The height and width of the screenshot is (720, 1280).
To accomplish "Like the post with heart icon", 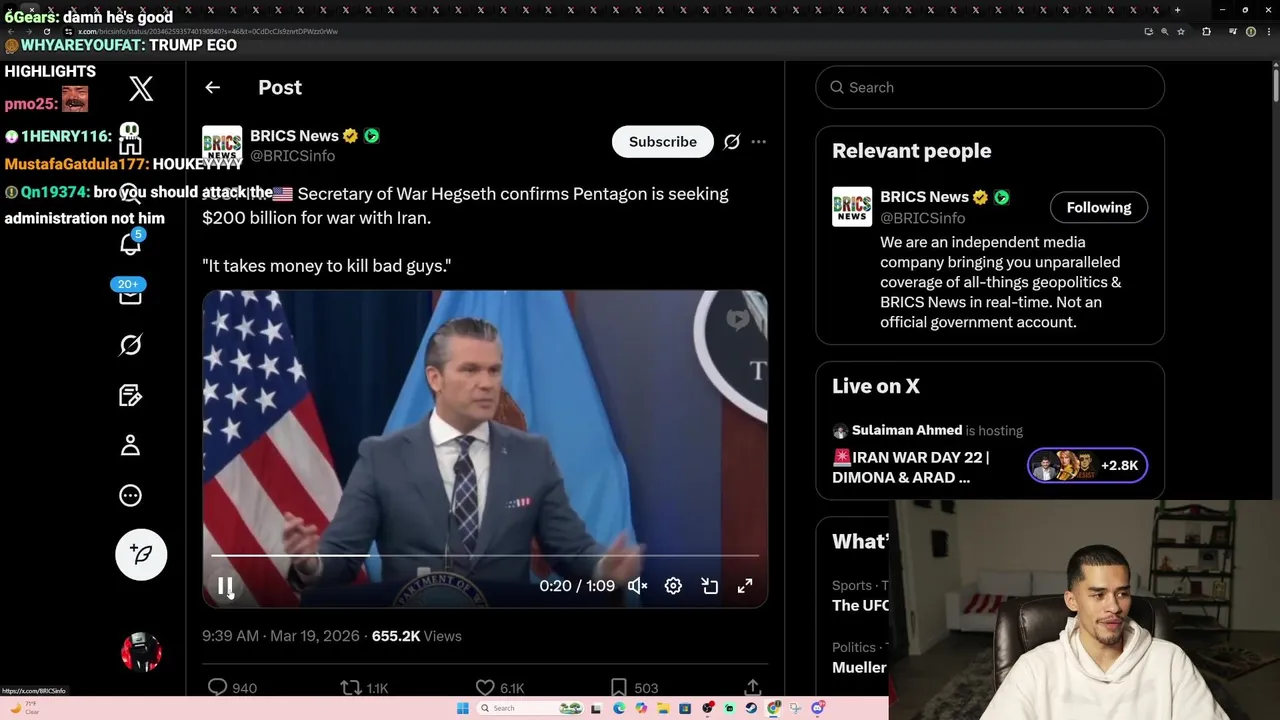I will [485, 687].
